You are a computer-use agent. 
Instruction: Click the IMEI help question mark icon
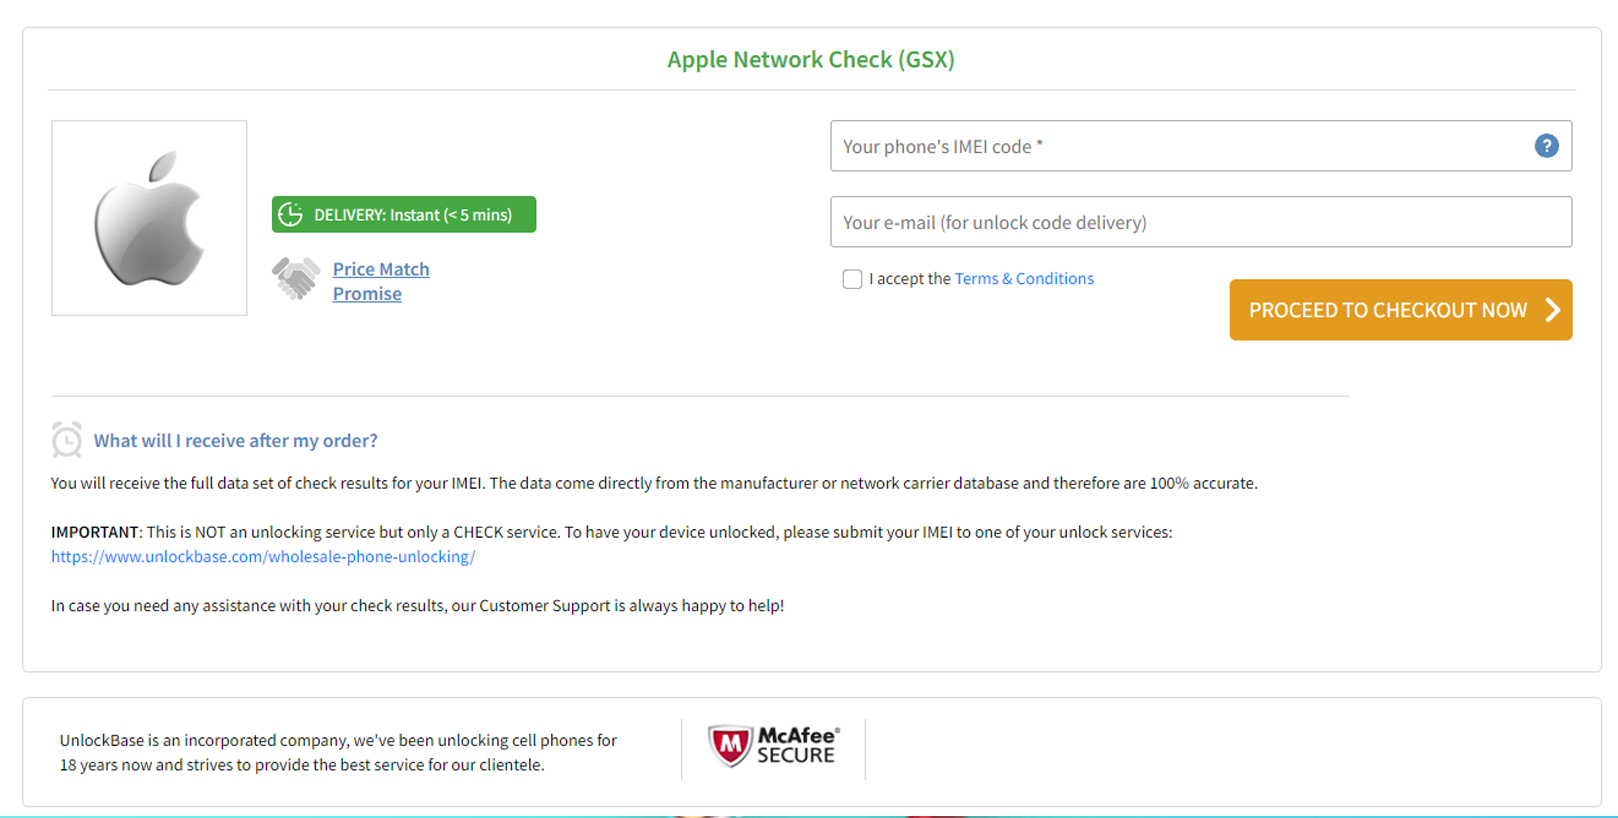pos(1546,146)
